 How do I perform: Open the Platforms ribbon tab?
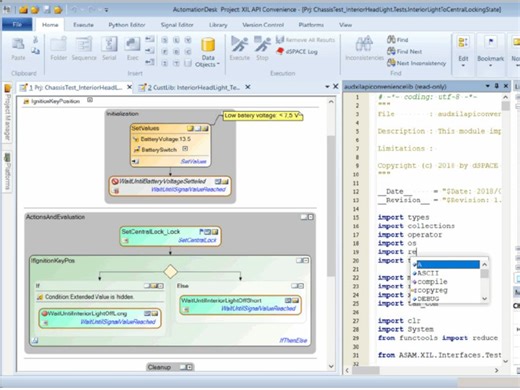coord(311,25)
